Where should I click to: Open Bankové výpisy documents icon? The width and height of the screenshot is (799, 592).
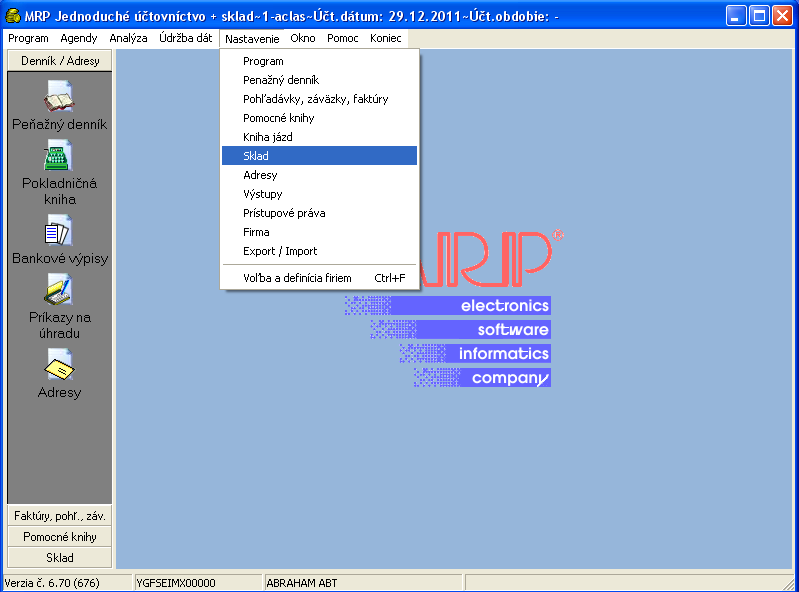point(59,230)
